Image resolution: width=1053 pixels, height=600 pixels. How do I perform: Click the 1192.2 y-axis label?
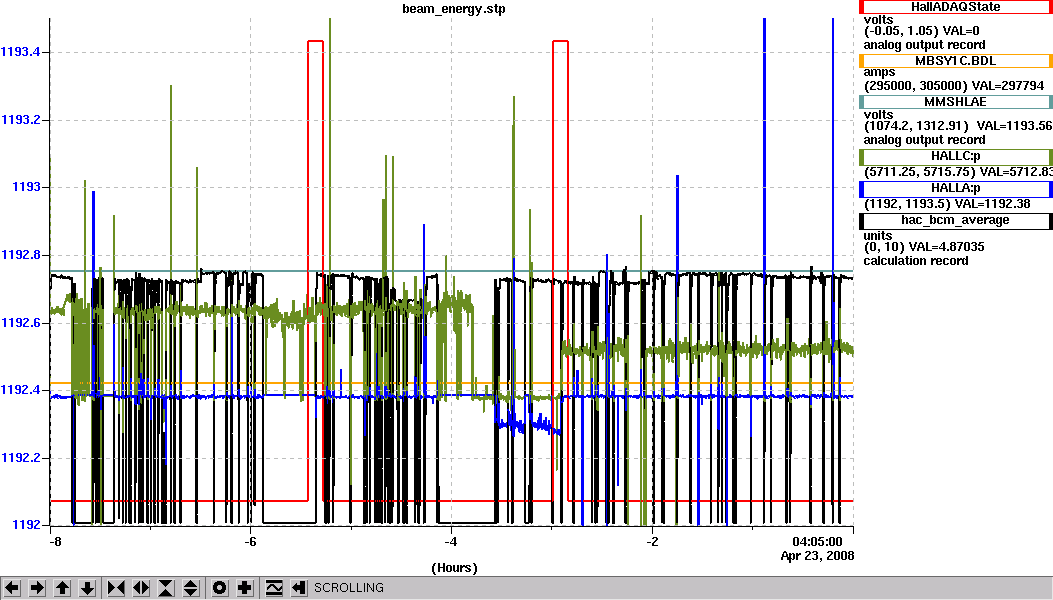pos(20,458)
